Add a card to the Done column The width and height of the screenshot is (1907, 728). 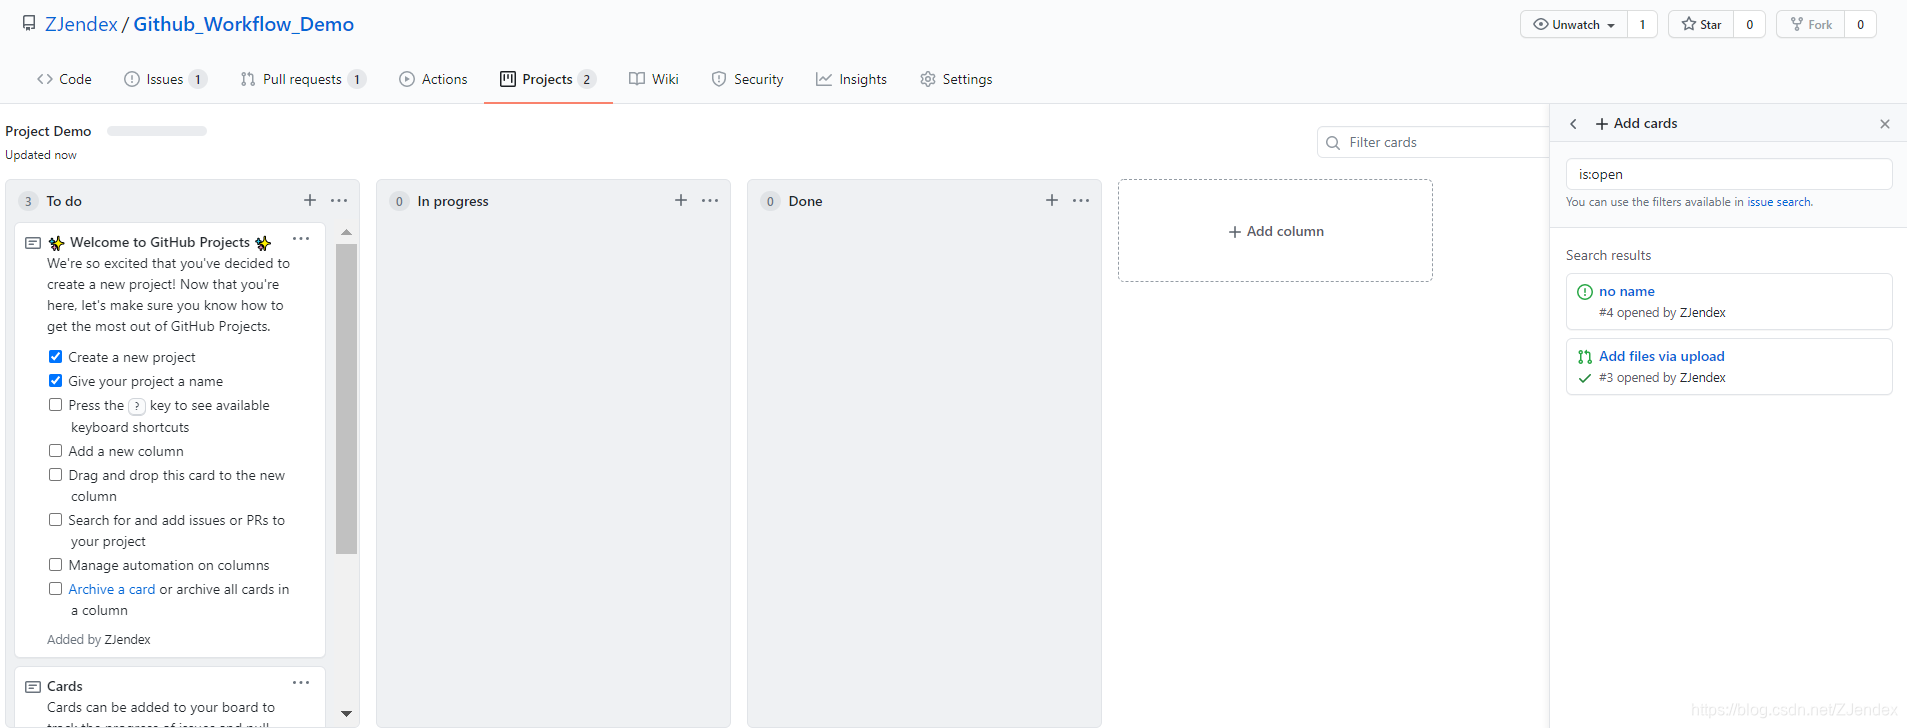[x=1052, y=200]
